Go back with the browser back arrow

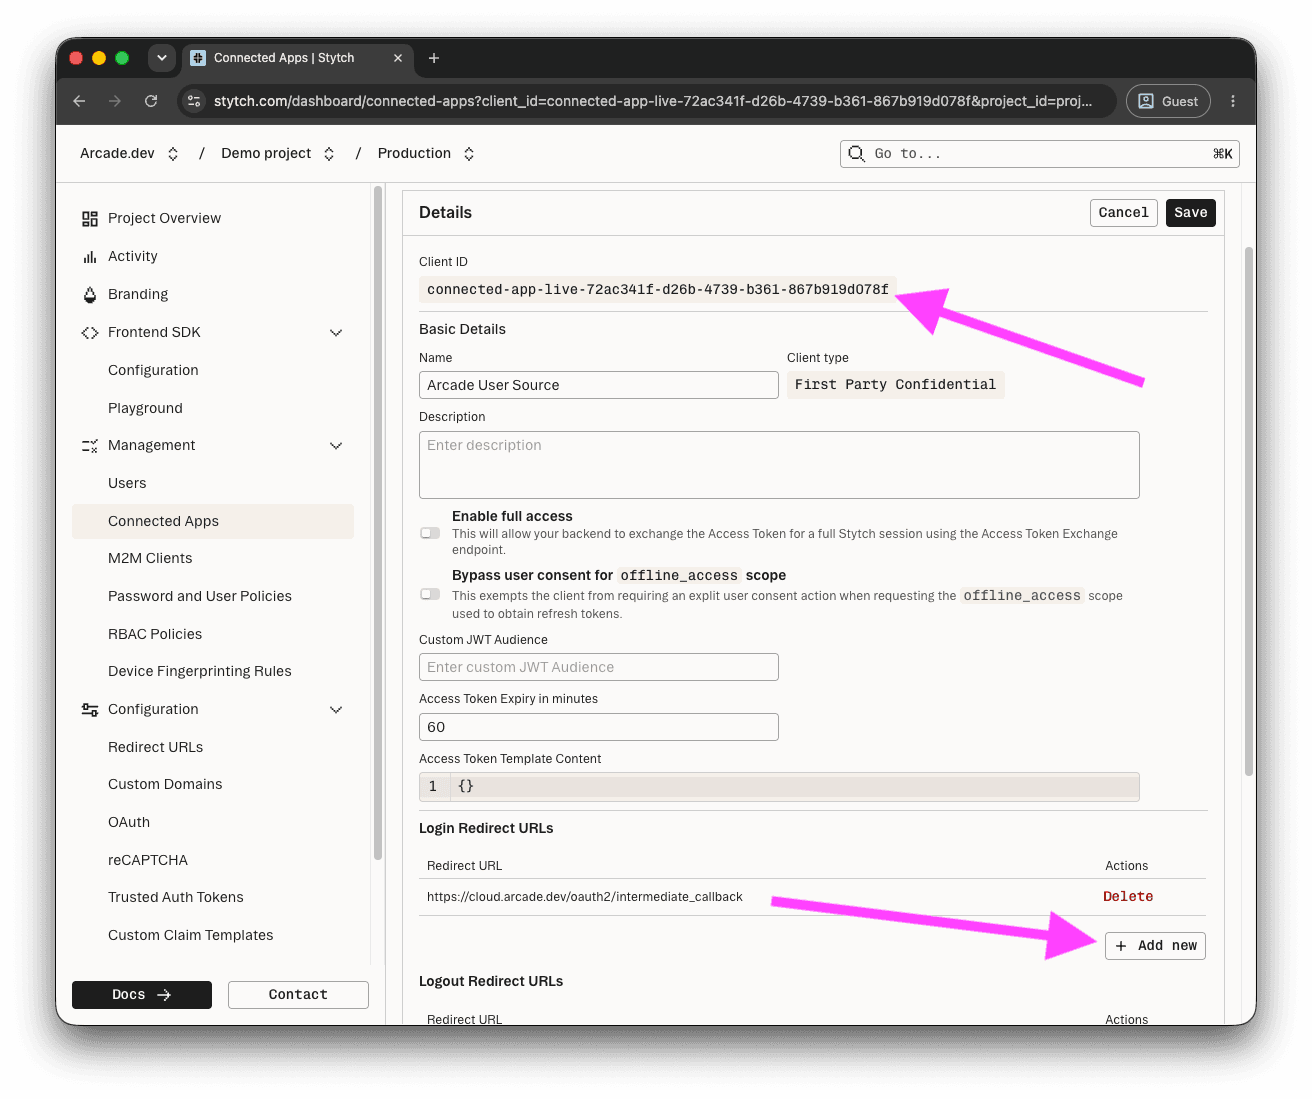click(x=79, y=101)
